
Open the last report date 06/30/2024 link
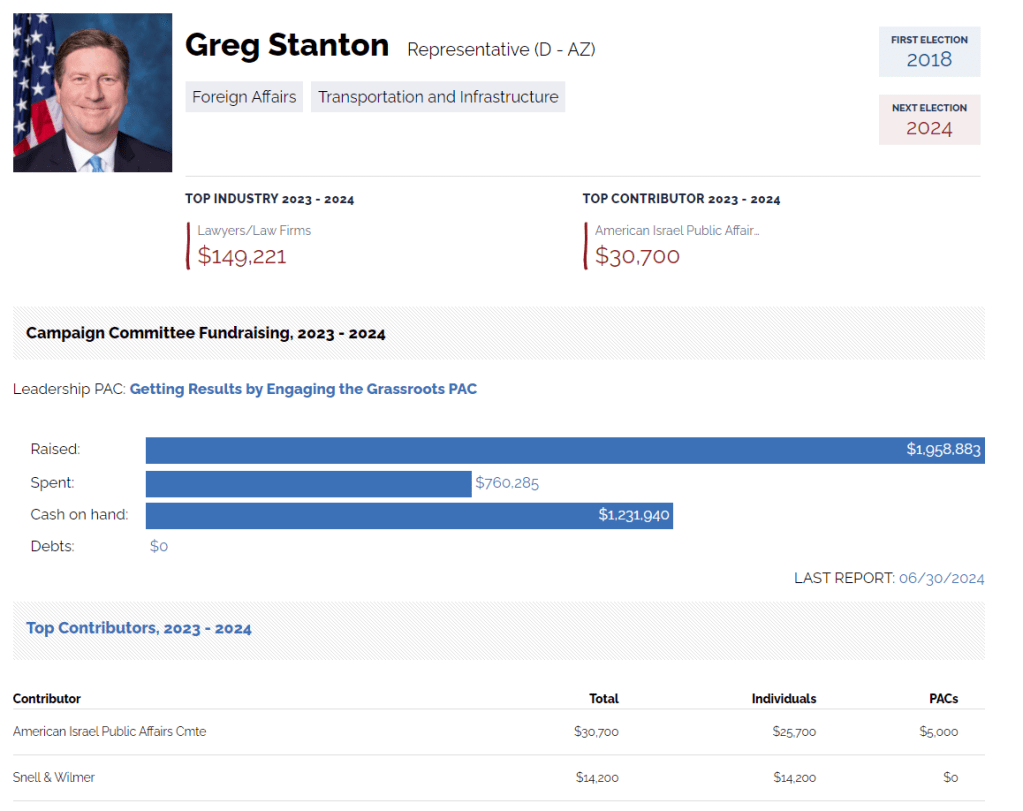click(x=941, y=578)
